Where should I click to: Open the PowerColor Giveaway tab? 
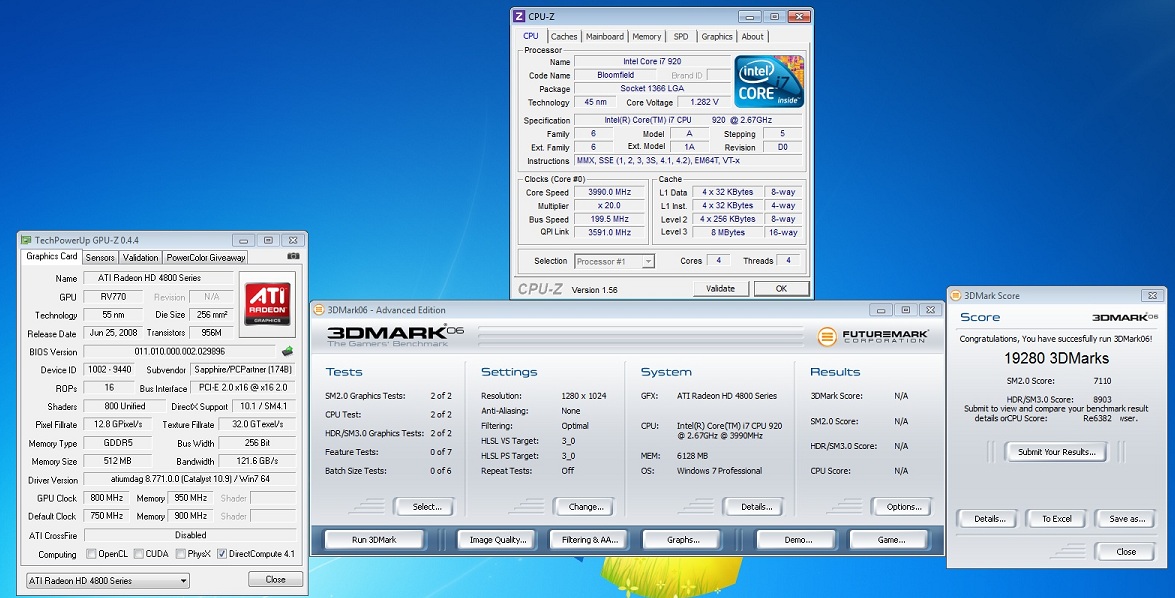click(206, 257)
